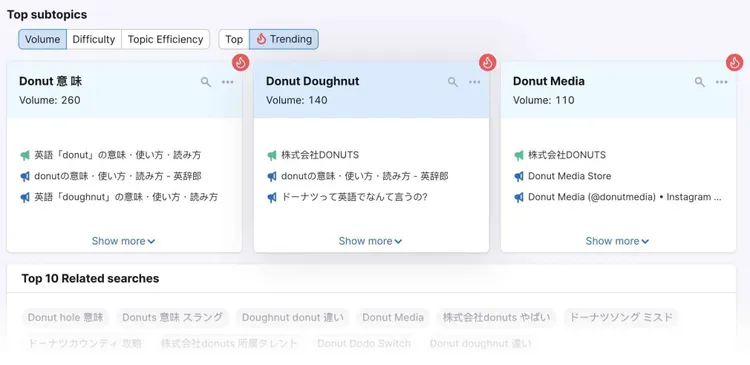Click megaphone beside 英語「doughnut」headline
Viewport: 750px width, 365px height.
coord(25,197)
